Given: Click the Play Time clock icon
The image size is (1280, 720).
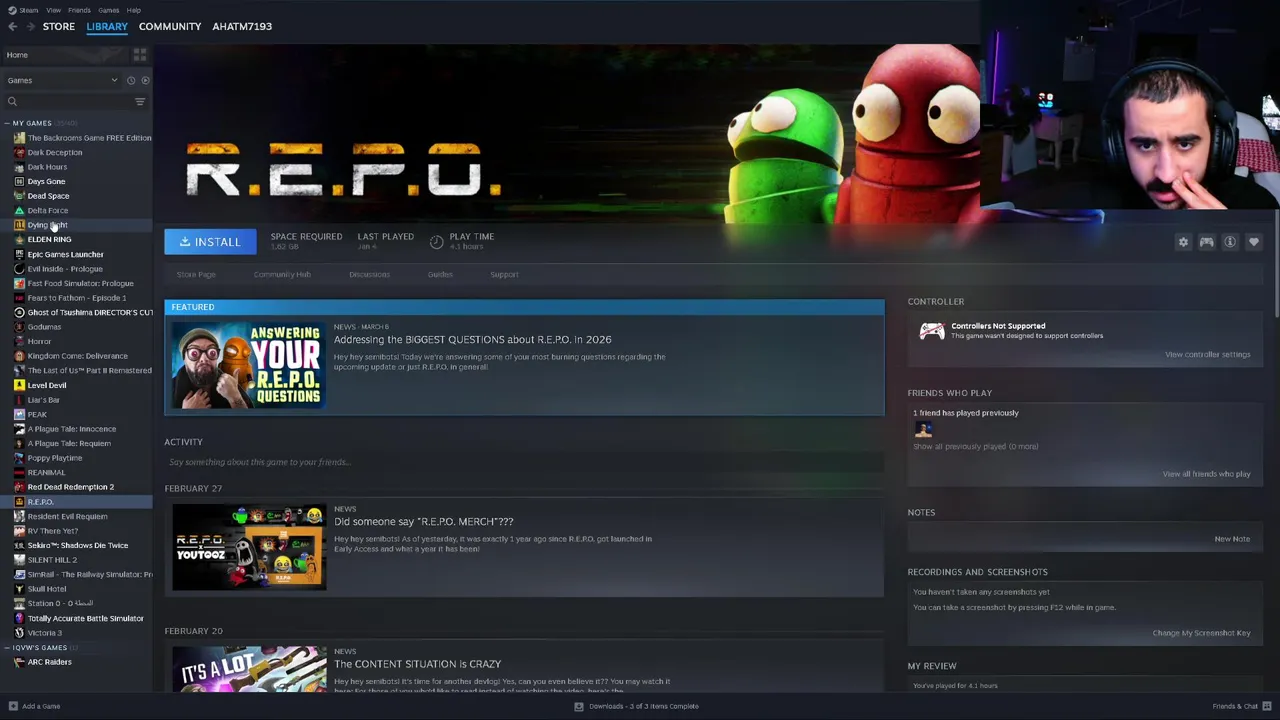Looking at the screenshot, I should click(x=436, y=242).
